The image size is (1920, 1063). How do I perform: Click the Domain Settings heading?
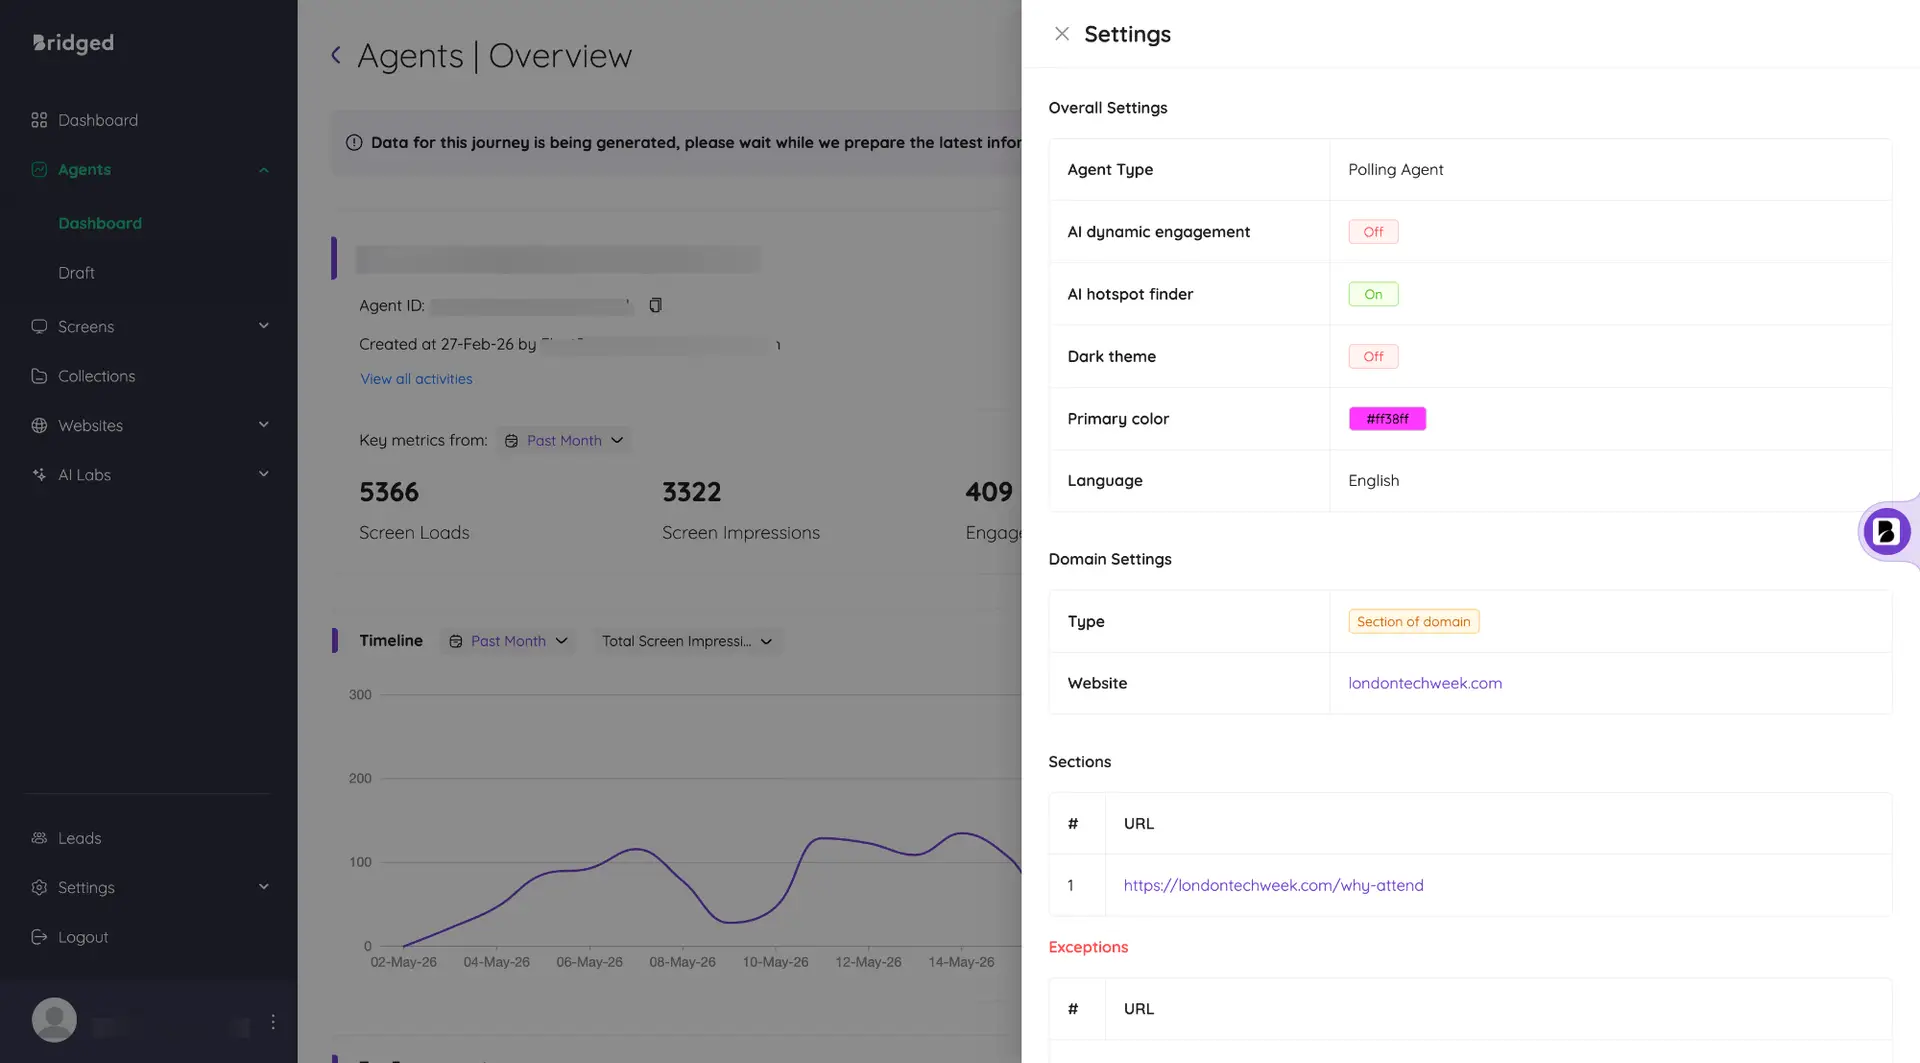pyautogui.click(x=1109, y=559)
